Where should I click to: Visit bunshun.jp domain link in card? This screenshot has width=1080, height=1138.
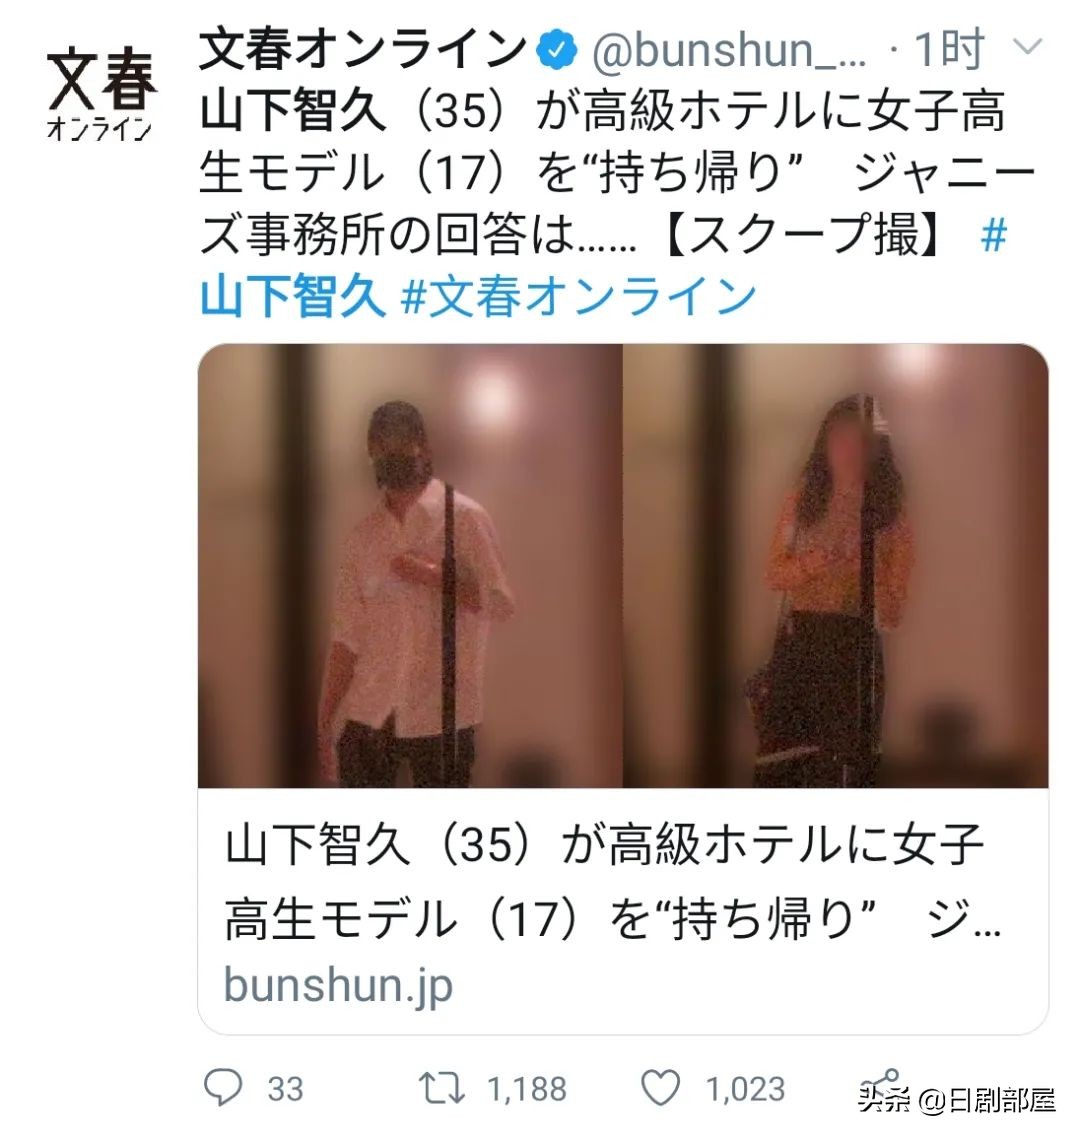pyautogui.click(x=338, y=985)
